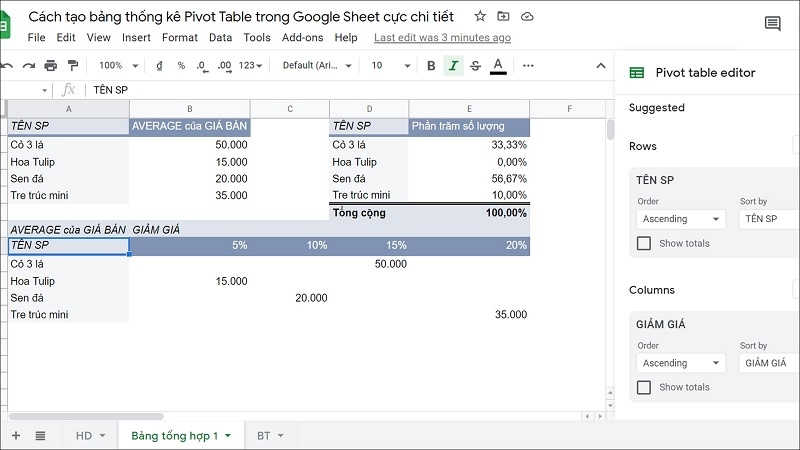
Task: Add a new sheet
Action: [16, 436]
